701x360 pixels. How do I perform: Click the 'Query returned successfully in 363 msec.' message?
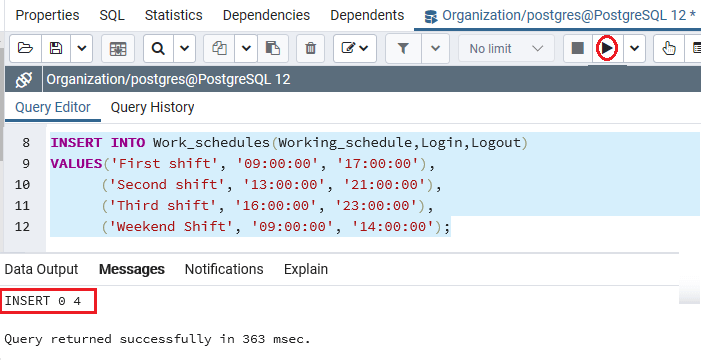click(157, 339)
